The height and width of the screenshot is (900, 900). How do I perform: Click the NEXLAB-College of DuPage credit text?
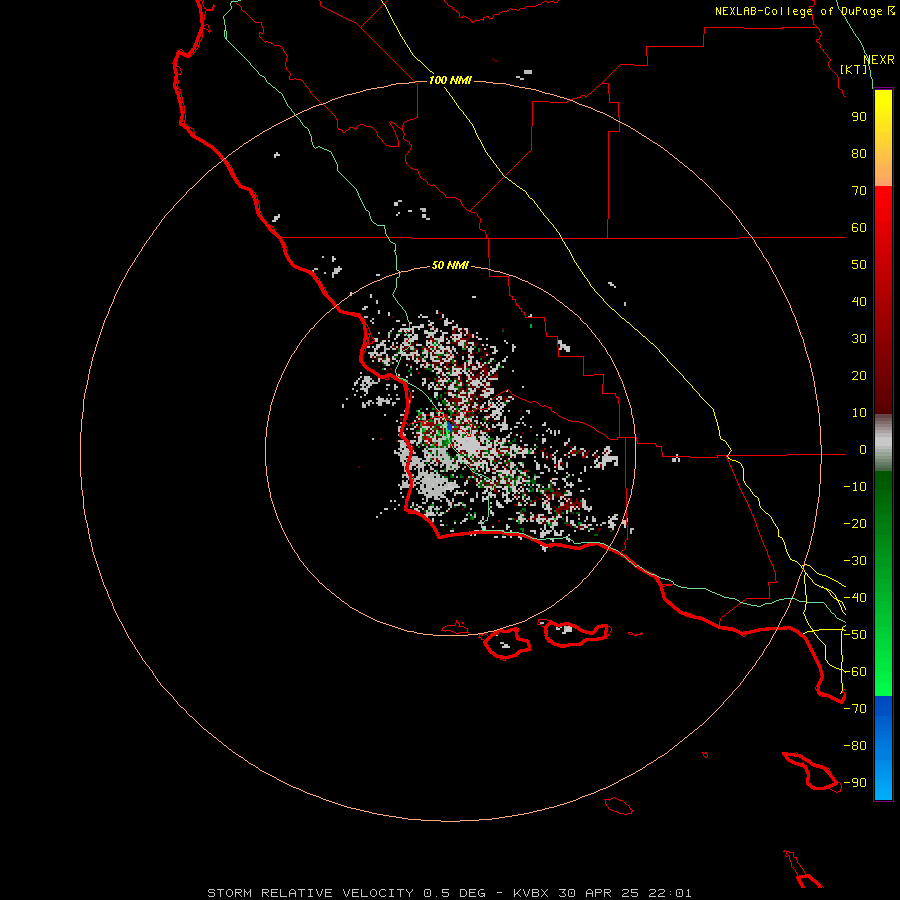(x=804, y=11)
